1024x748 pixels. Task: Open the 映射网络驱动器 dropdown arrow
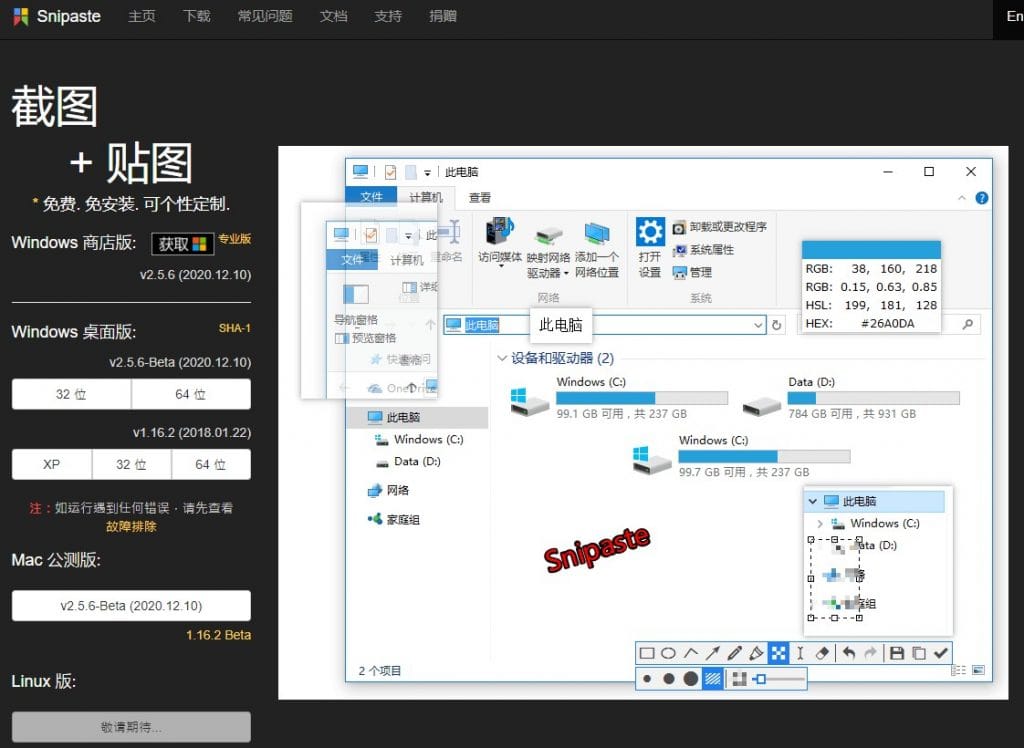point(566,273)
